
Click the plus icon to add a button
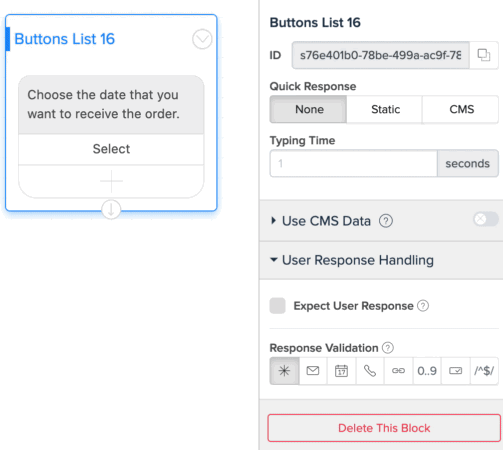pyautogui.click(x=111, y=181)
